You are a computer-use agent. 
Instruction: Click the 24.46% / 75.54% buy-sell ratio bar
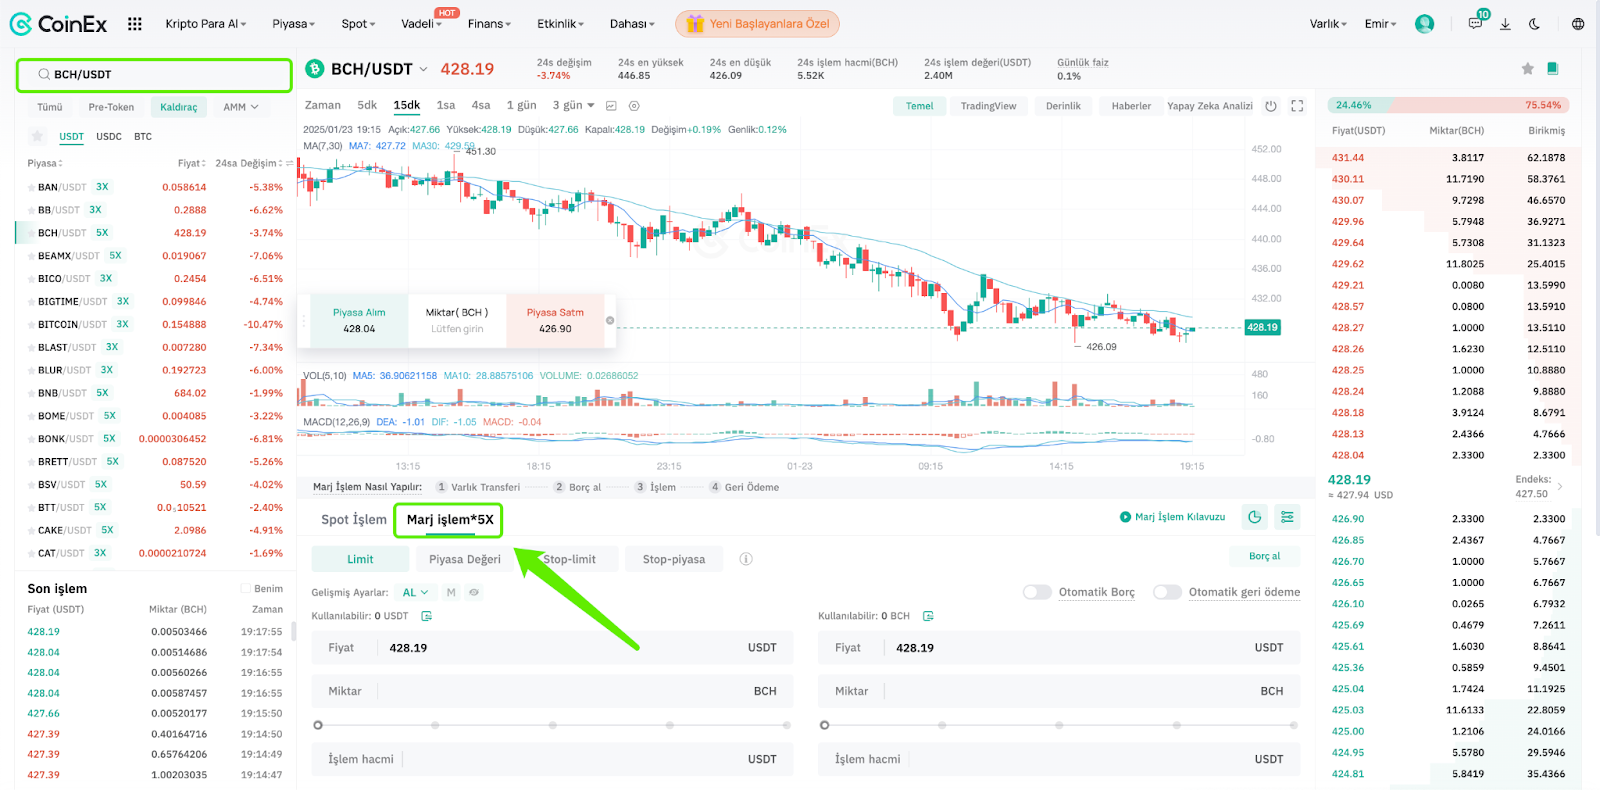coord(1448,105)
